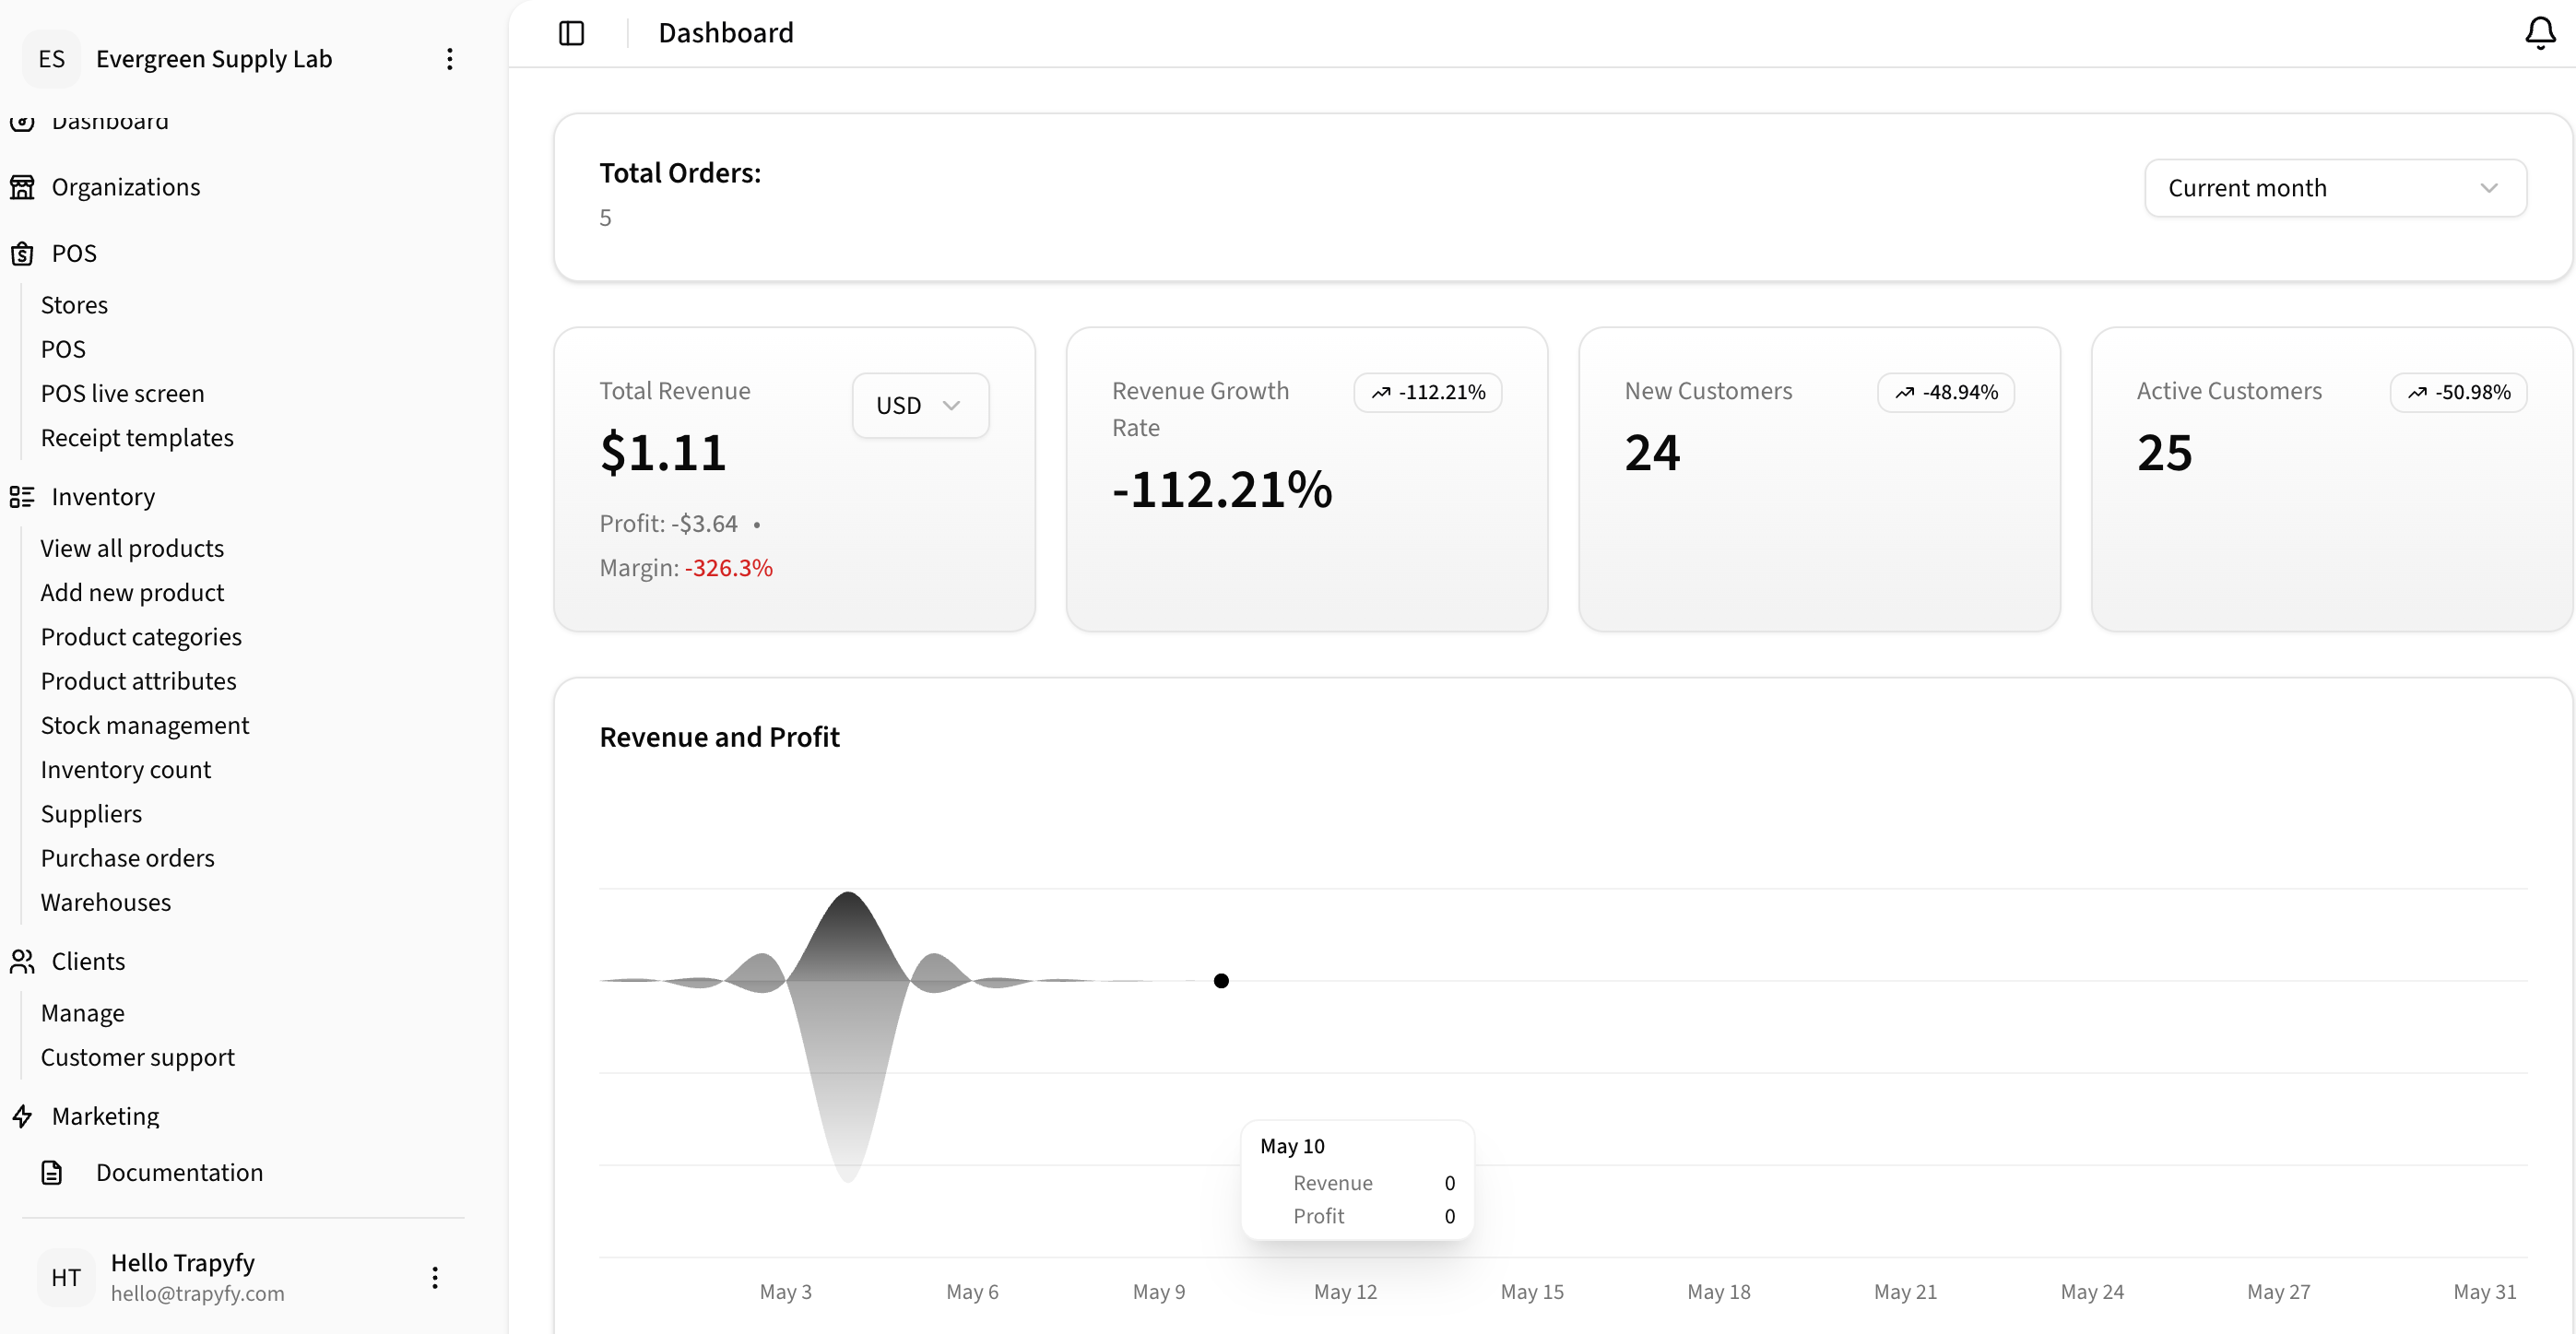Click the Total Orders count 5

tap(605, 218)
